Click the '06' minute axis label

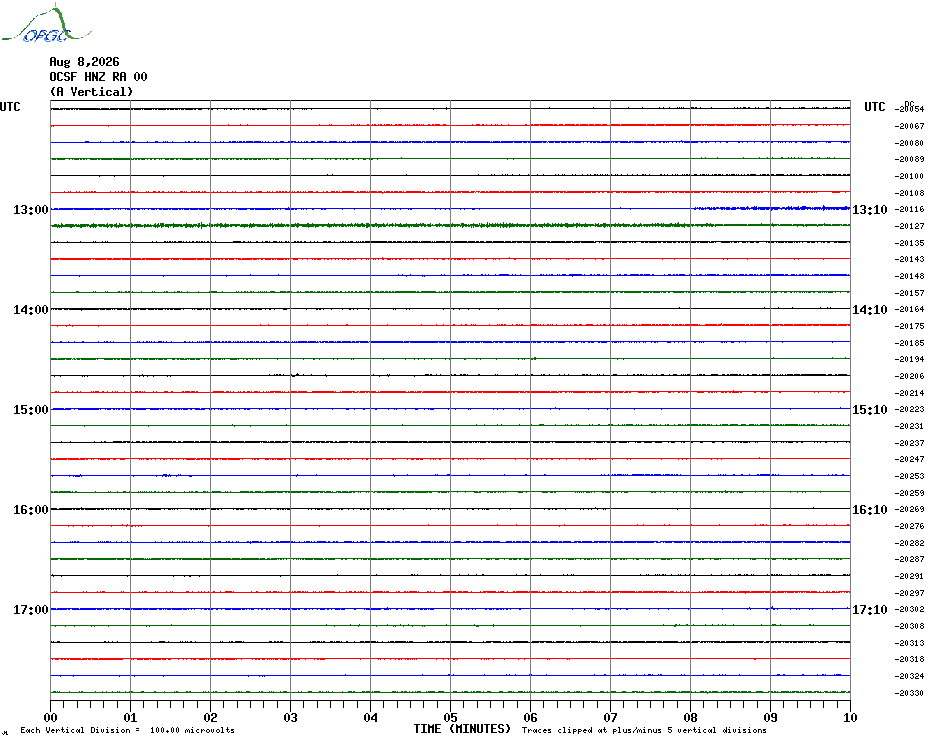click(531, 718)
